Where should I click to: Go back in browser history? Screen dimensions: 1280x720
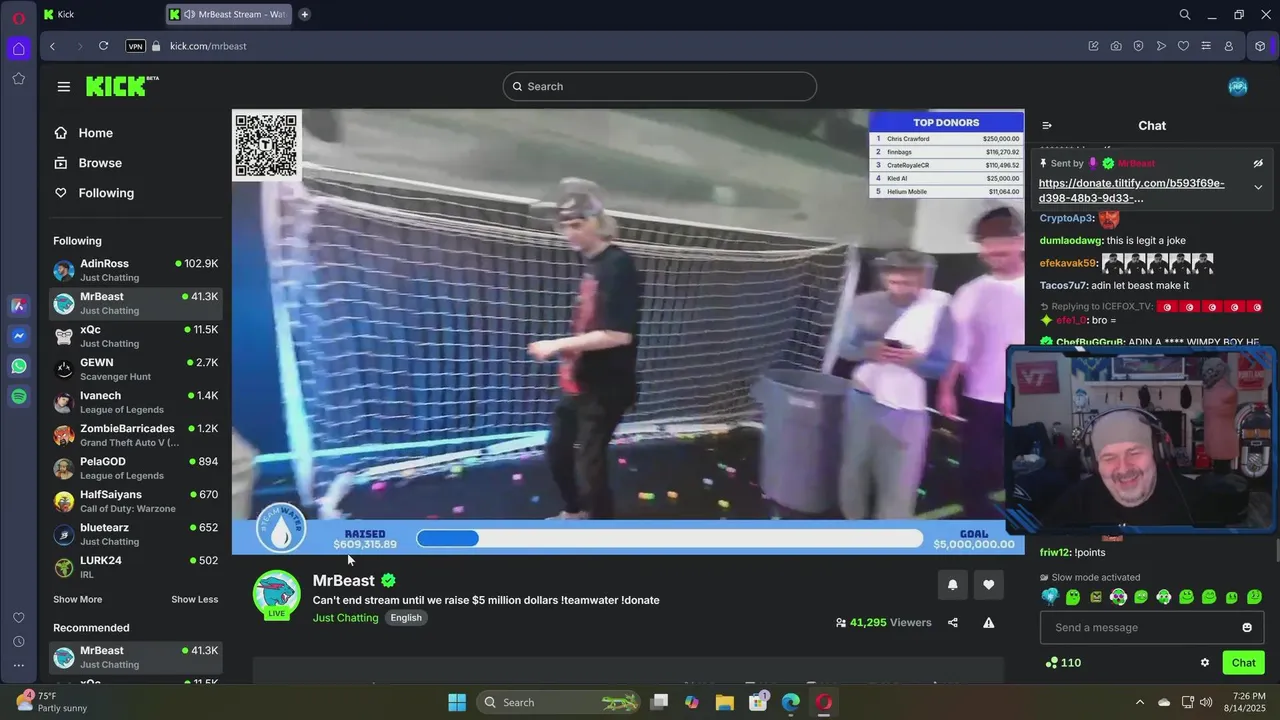tap(52, 46)
